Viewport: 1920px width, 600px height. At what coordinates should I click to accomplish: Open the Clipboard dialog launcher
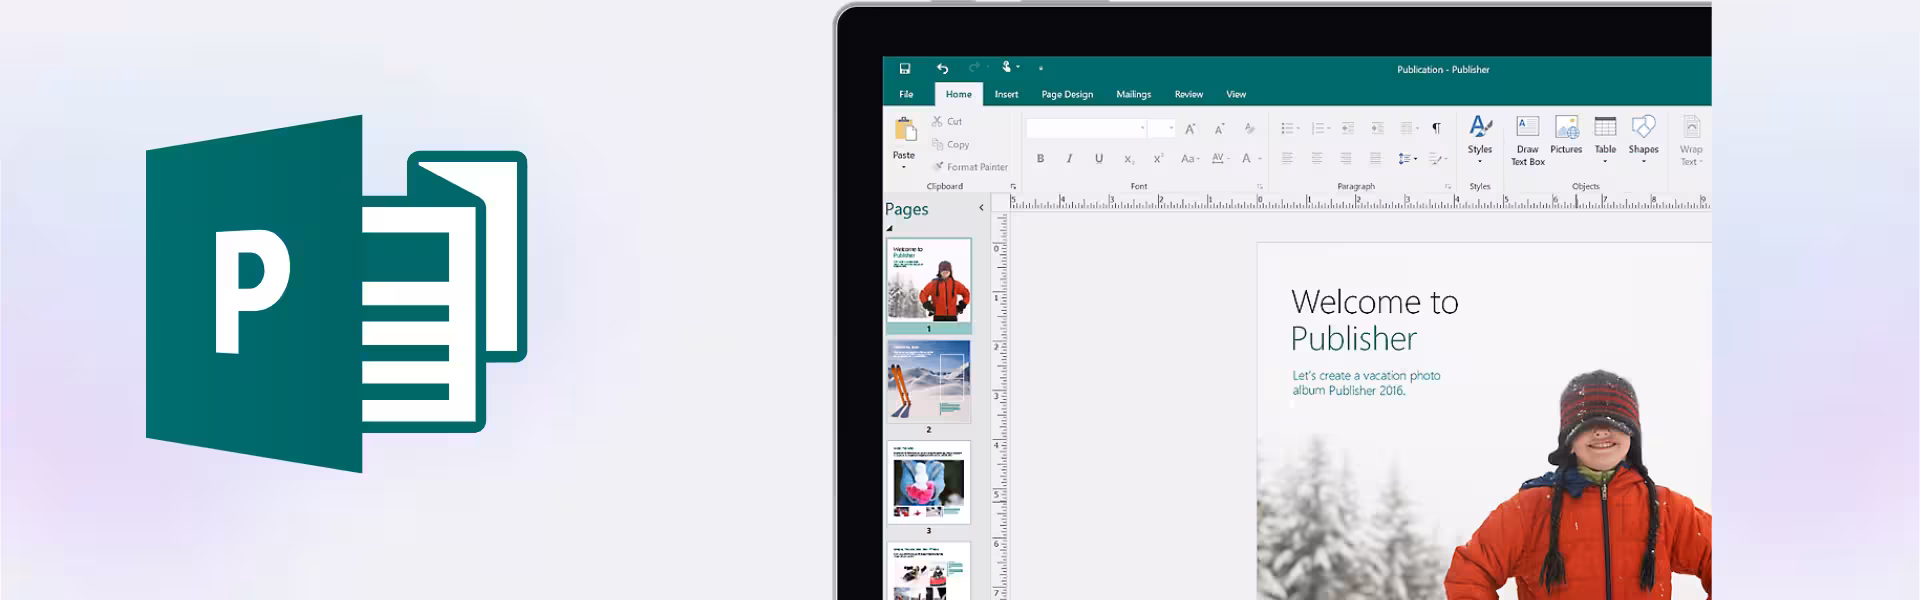point(1013,186)
